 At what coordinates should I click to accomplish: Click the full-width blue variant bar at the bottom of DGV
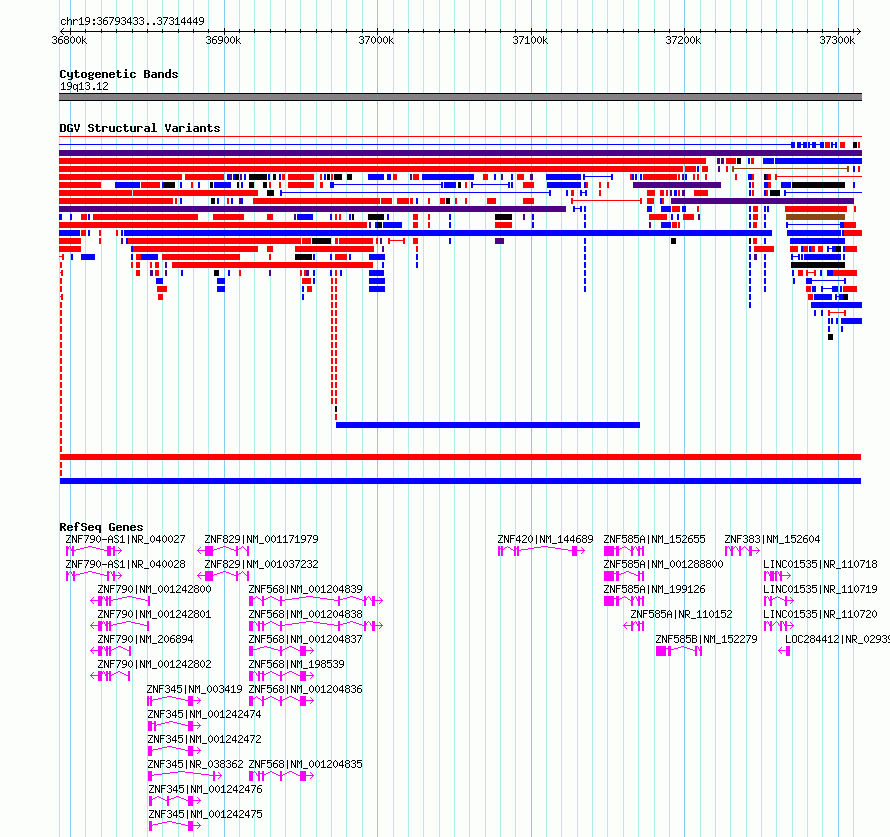pyautogui.click(x=460, y=481)
